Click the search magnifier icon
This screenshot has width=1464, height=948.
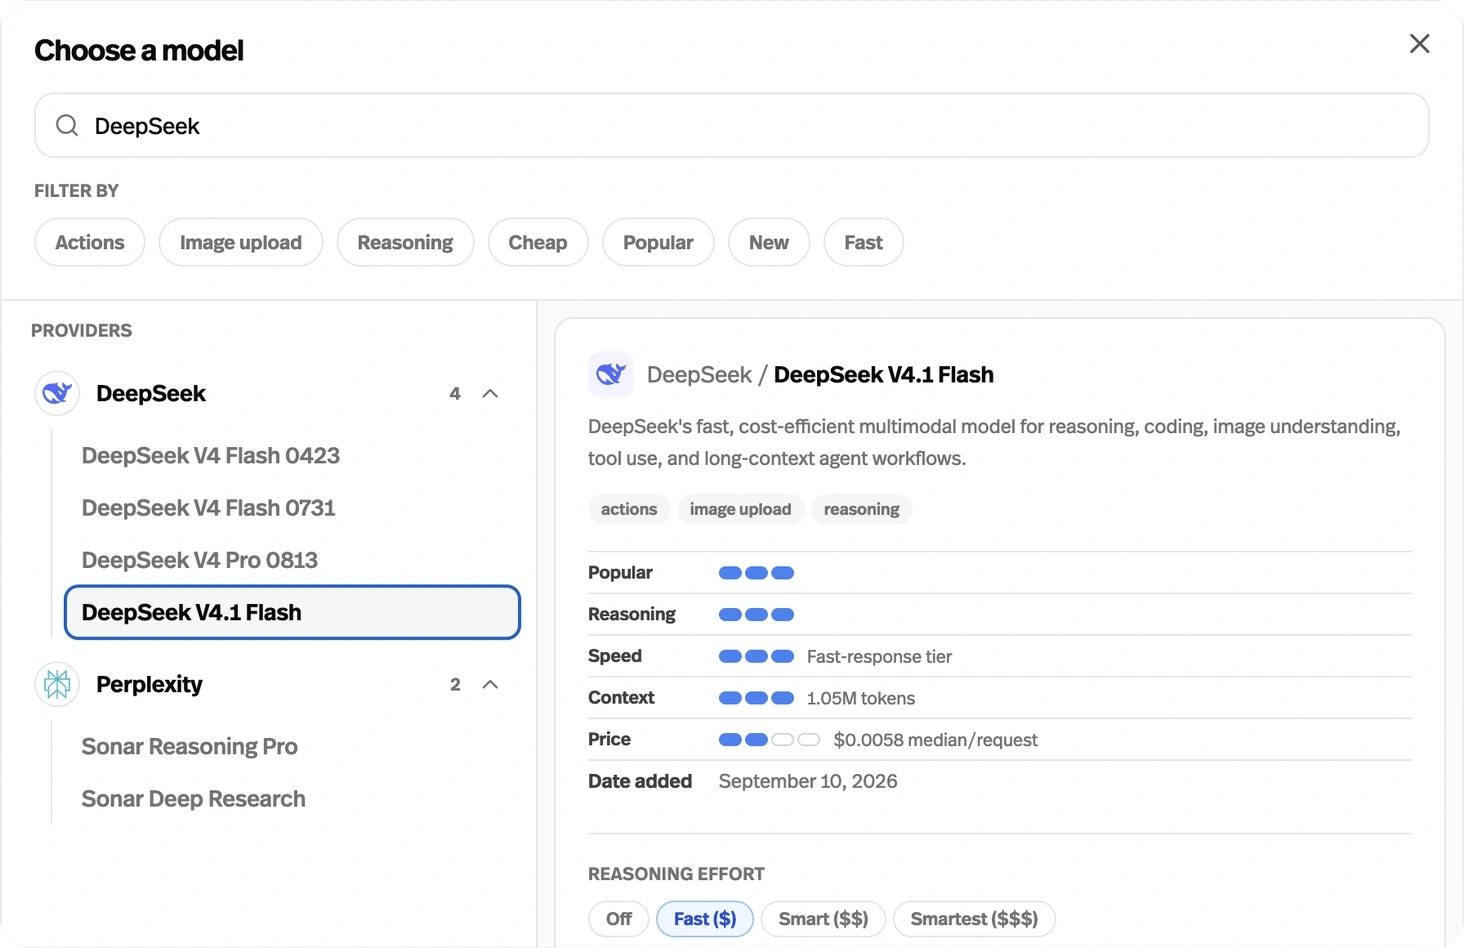(x=67, y=125)
